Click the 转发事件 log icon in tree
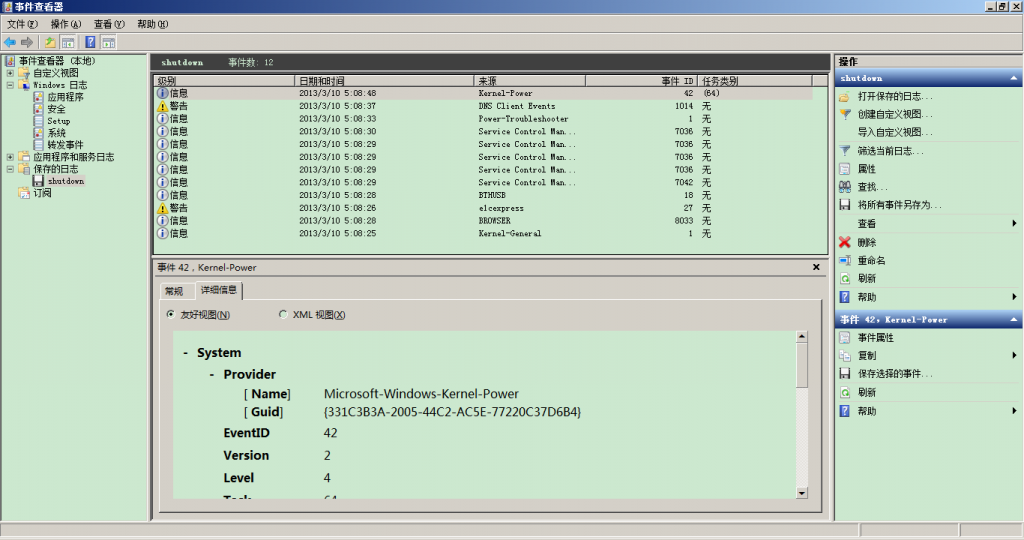The image size is (1024, 540). 39,144
